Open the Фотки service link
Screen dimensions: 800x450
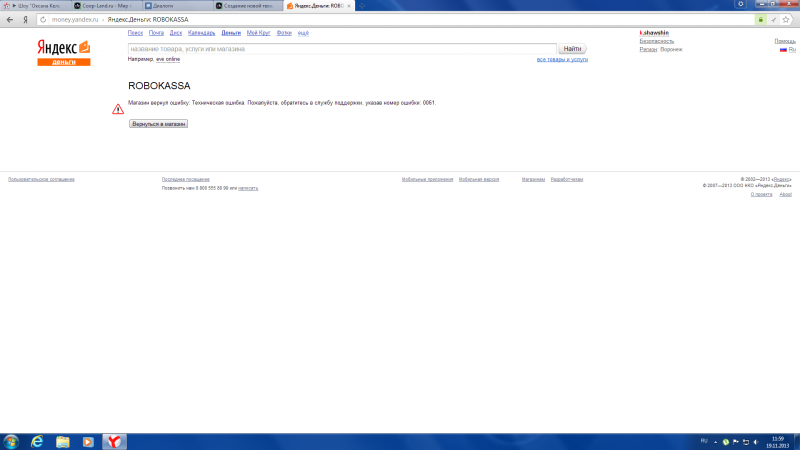284,33
